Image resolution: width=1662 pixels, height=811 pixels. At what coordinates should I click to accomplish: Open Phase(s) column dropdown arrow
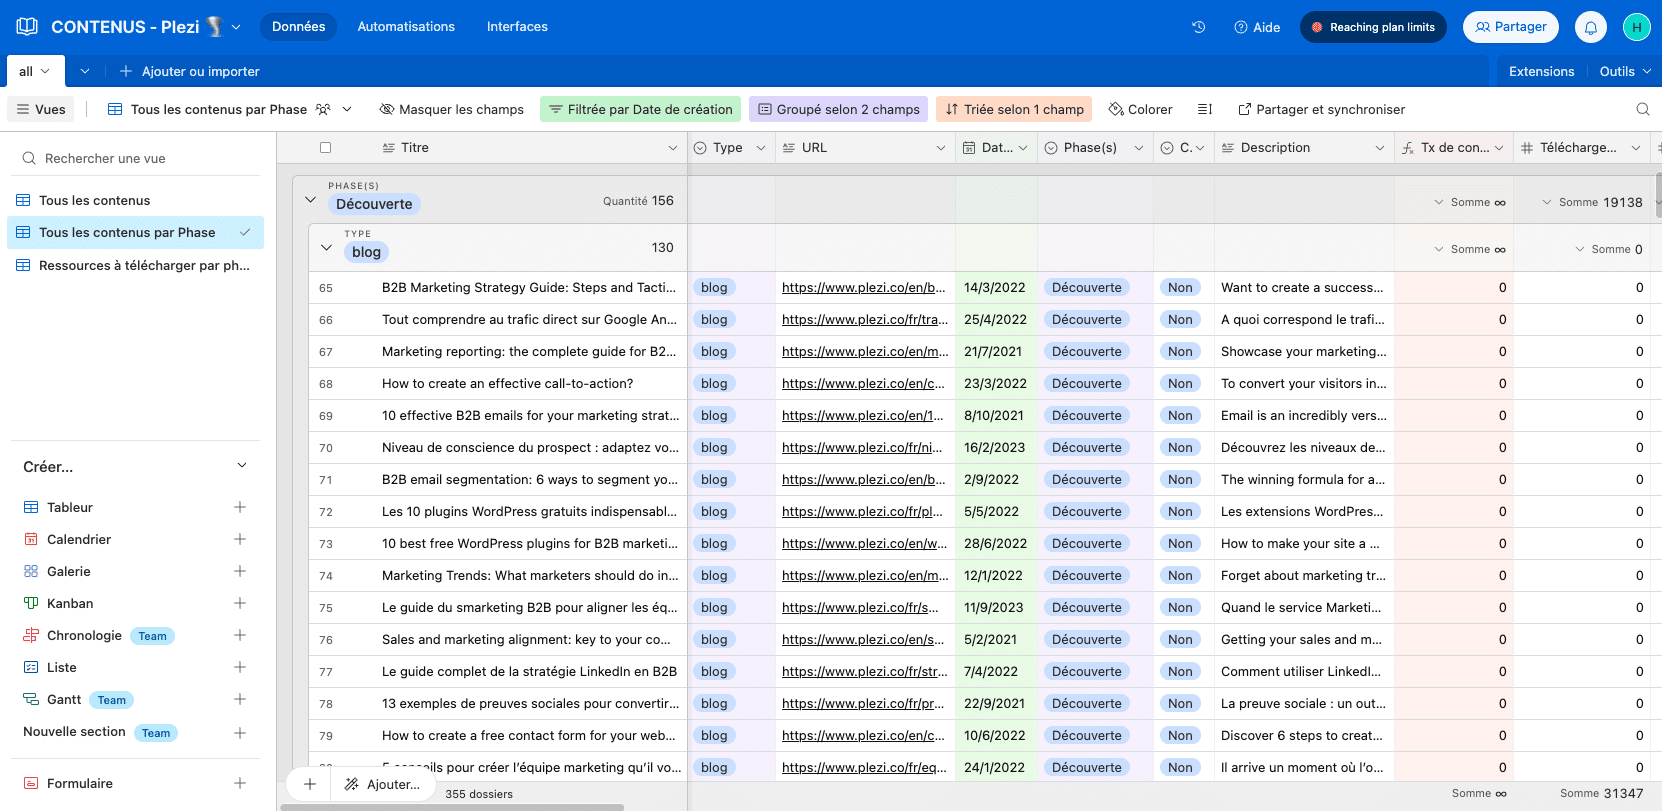(1139, 147)
